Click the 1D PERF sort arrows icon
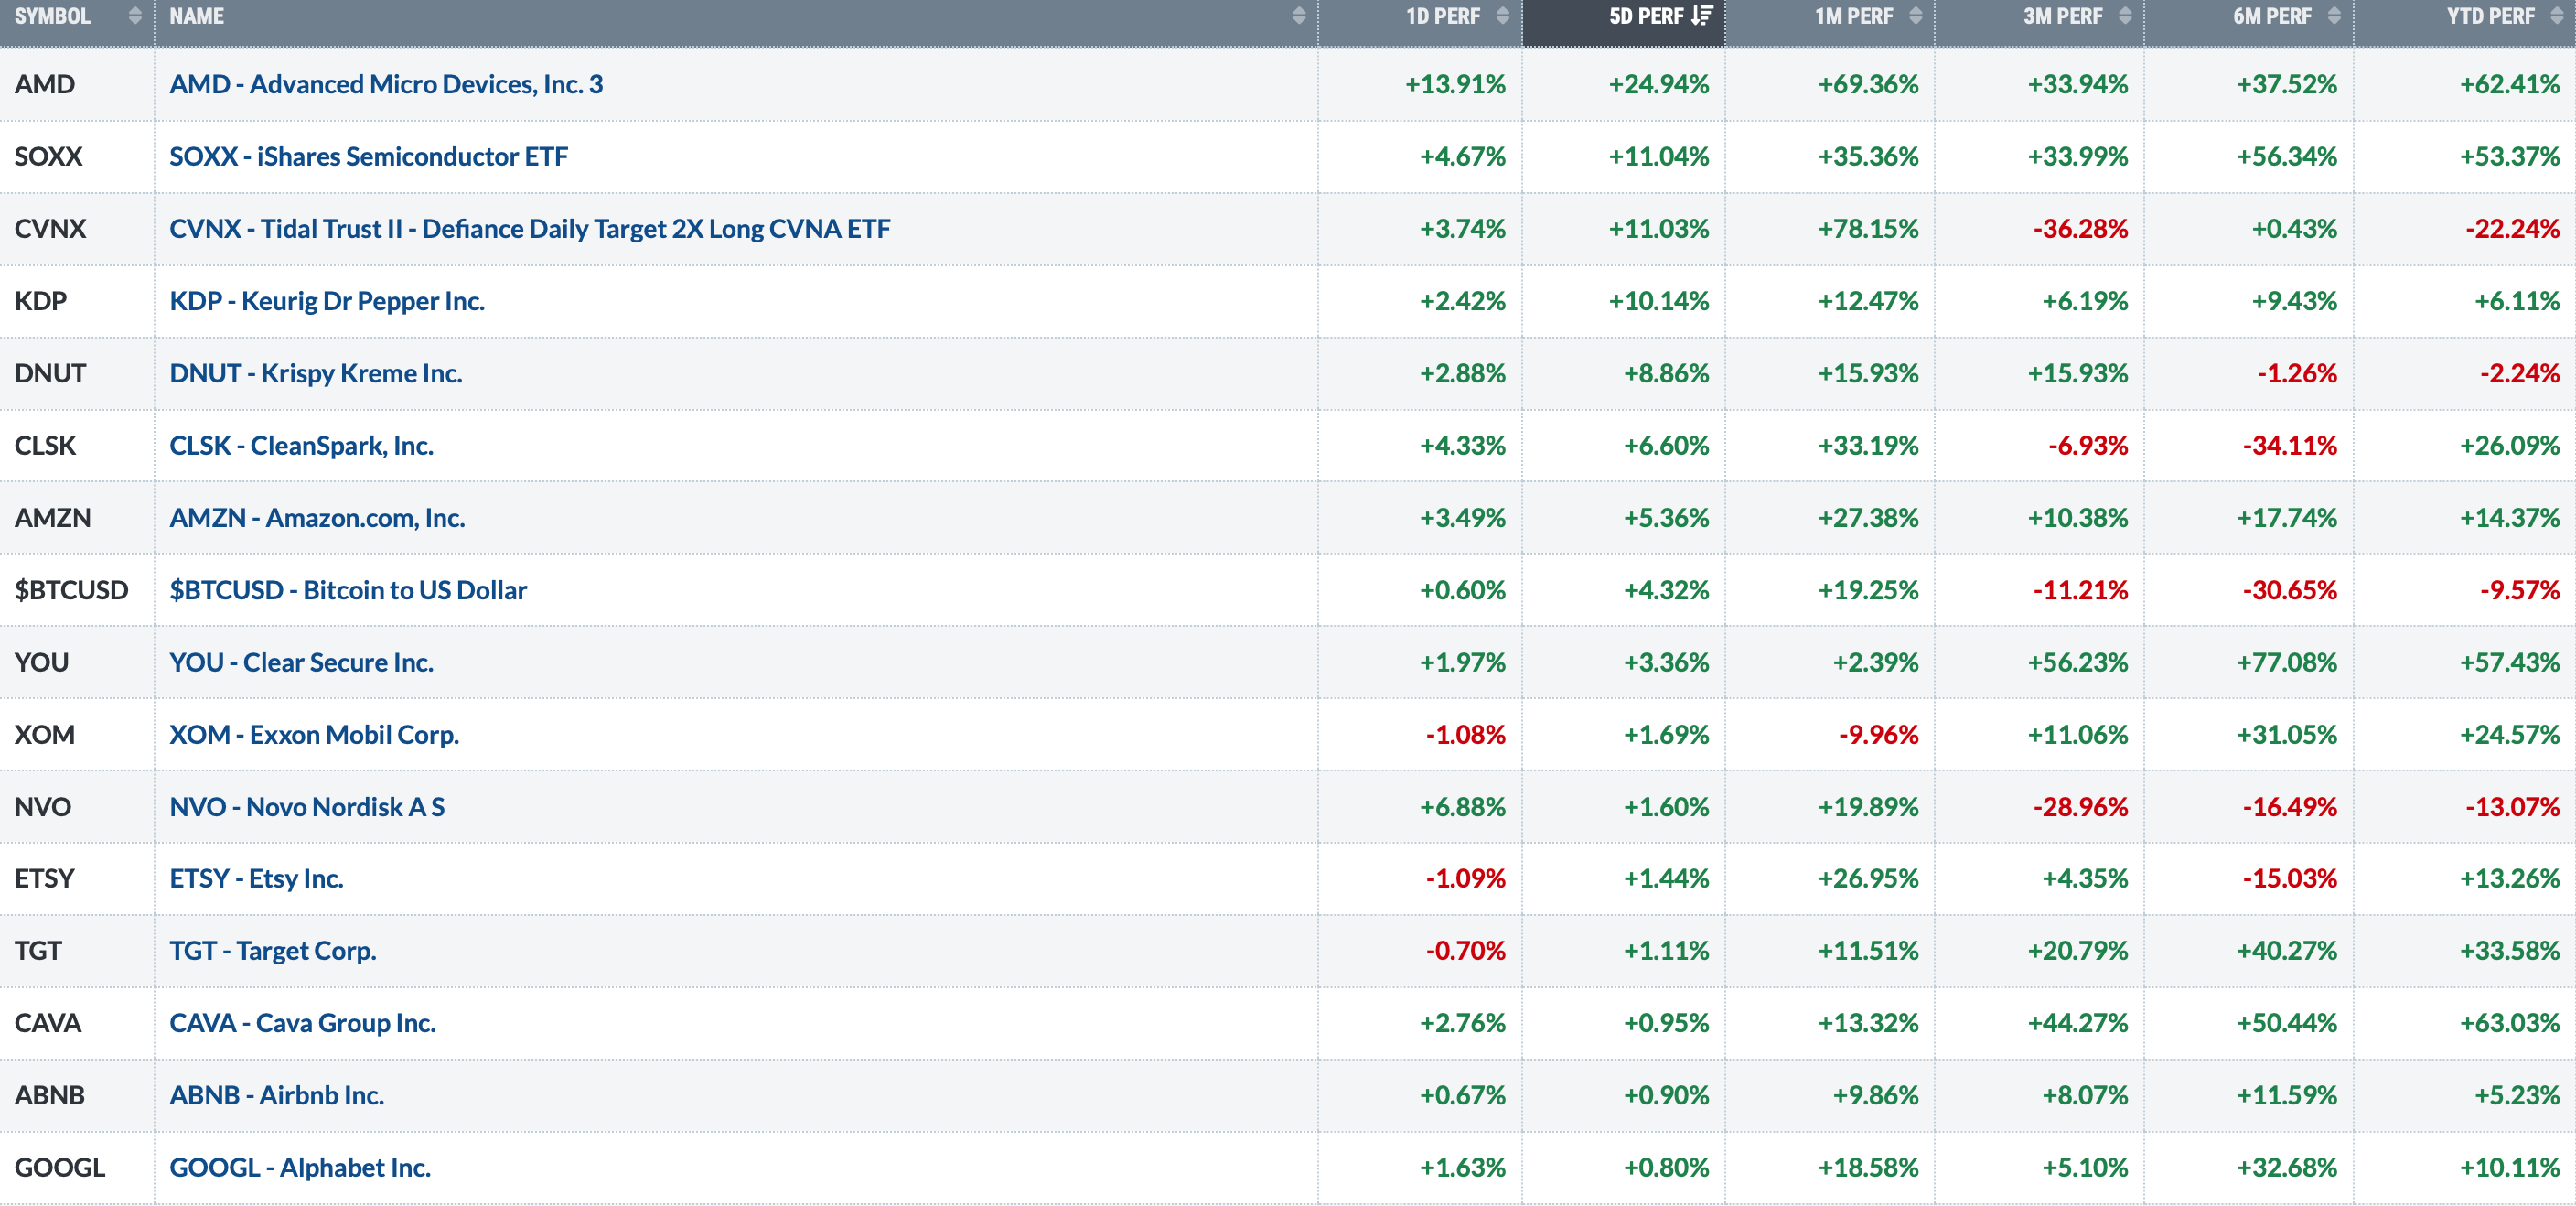 tap(1502, 16)
